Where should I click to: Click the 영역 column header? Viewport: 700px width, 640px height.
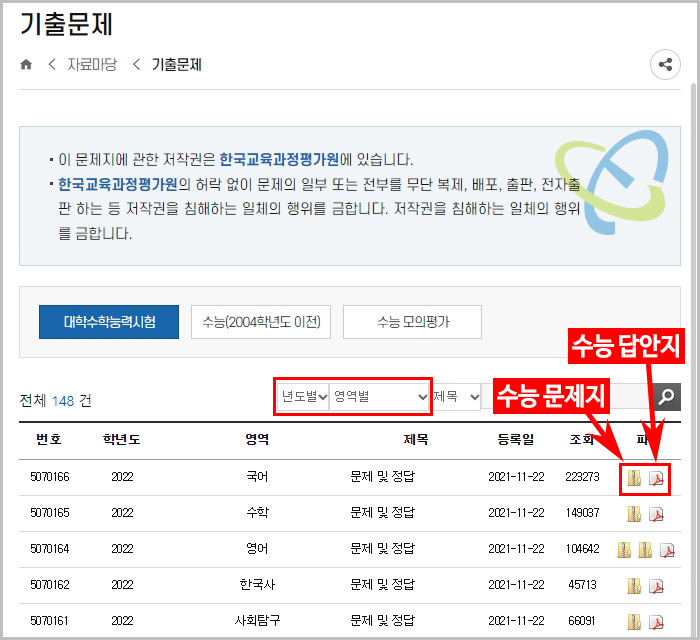click(x=257, y=440)
